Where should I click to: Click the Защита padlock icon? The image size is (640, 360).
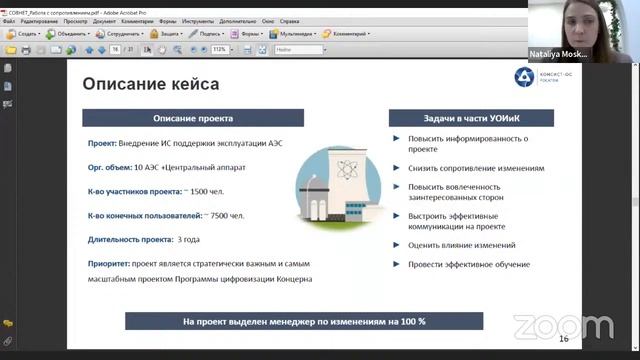[x=154, y=34]
